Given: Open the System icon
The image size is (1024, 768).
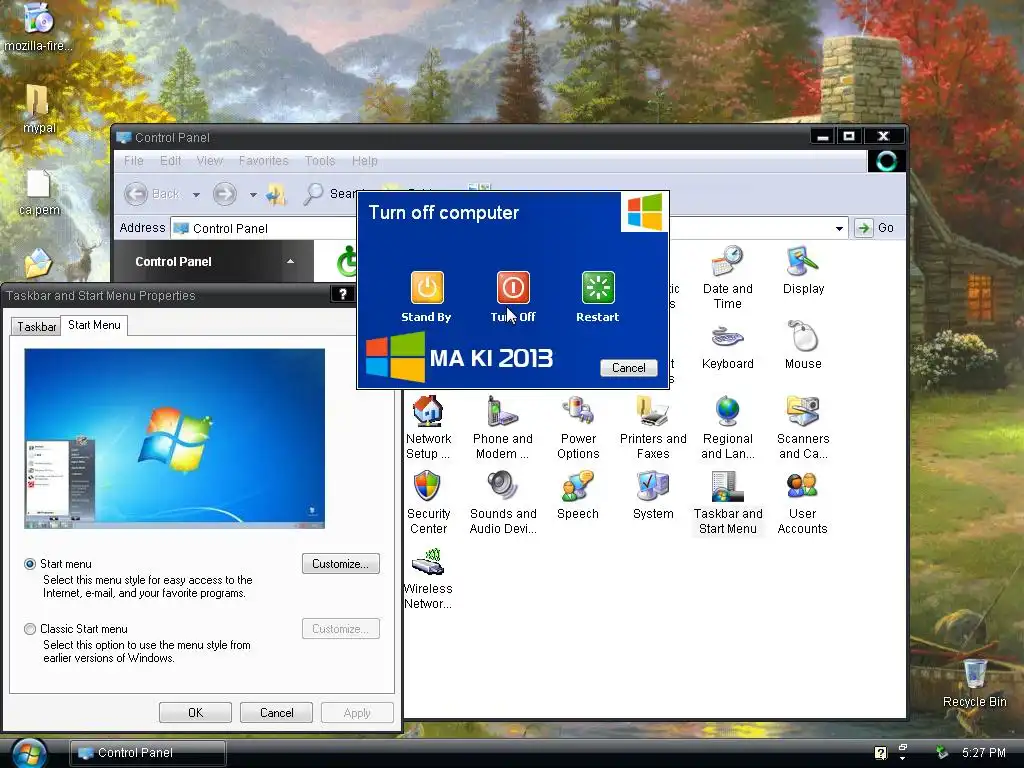Looking at the screenshot, I should (653, 496).
